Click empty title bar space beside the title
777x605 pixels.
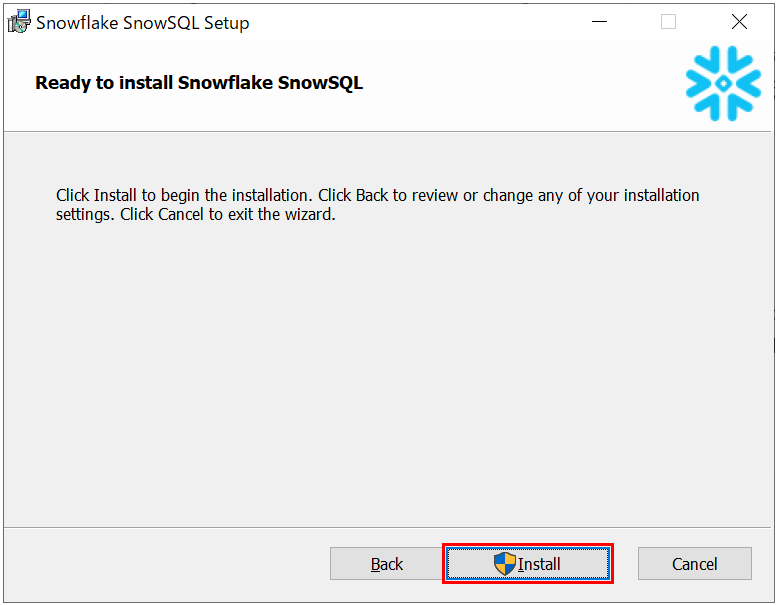tap(420, 22)
